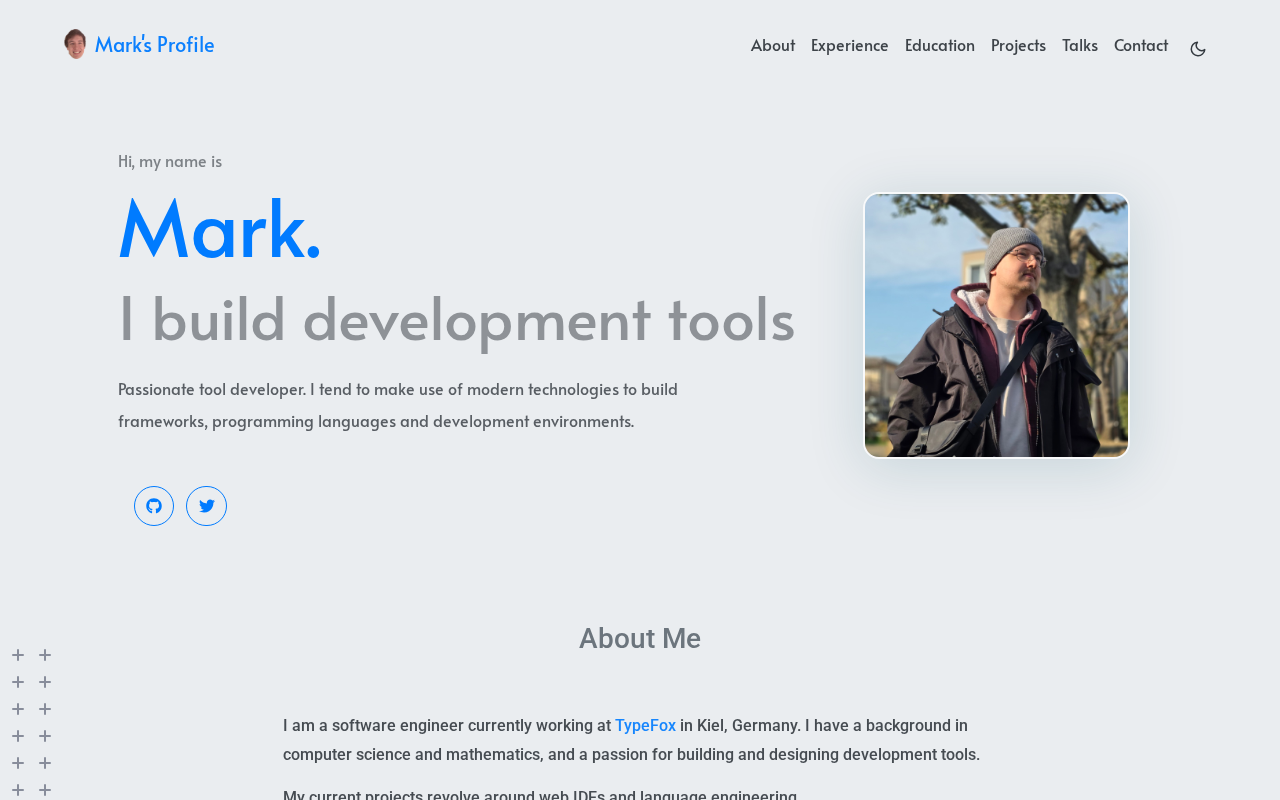Go to Mark's Profile home link
This screenshot has height=800, width=1280.
point(154,44)
